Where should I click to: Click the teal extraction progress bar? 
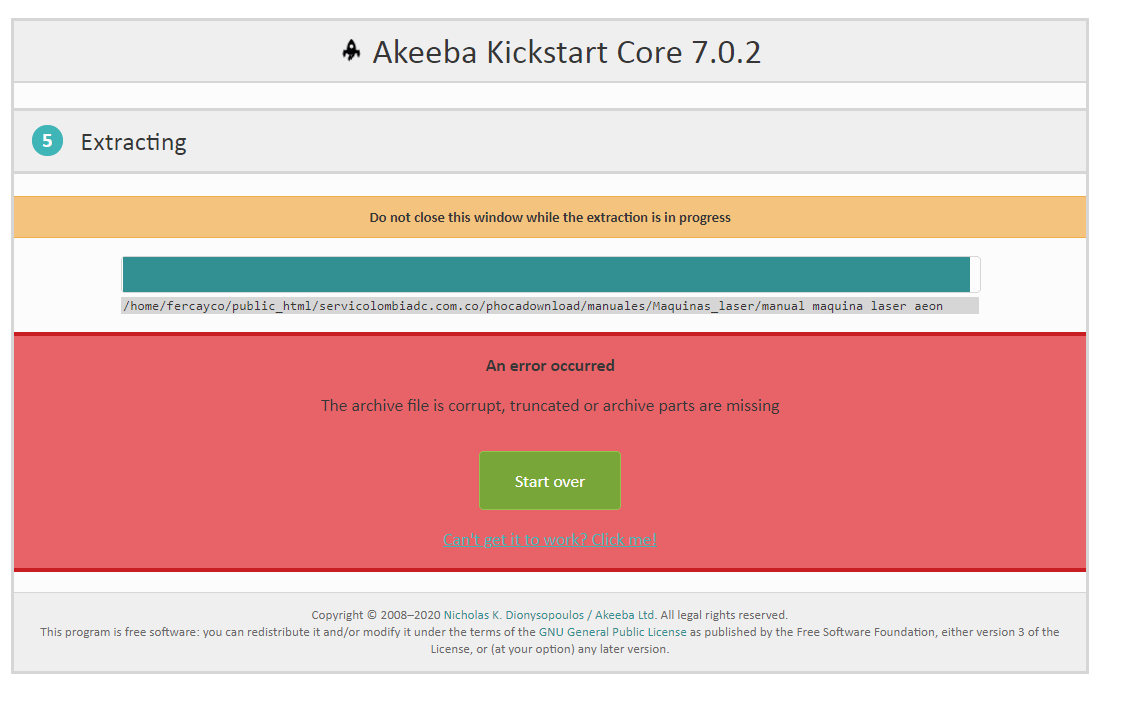tap(546, 274)
